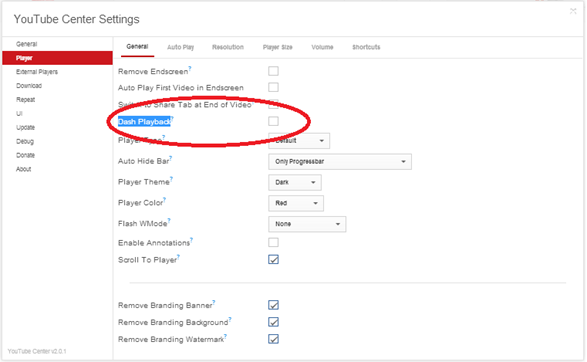Image resolution: width=587 pixels, height=362 pixels.
Task: Open the Download section in sidebar
Action: pos(29,86)
